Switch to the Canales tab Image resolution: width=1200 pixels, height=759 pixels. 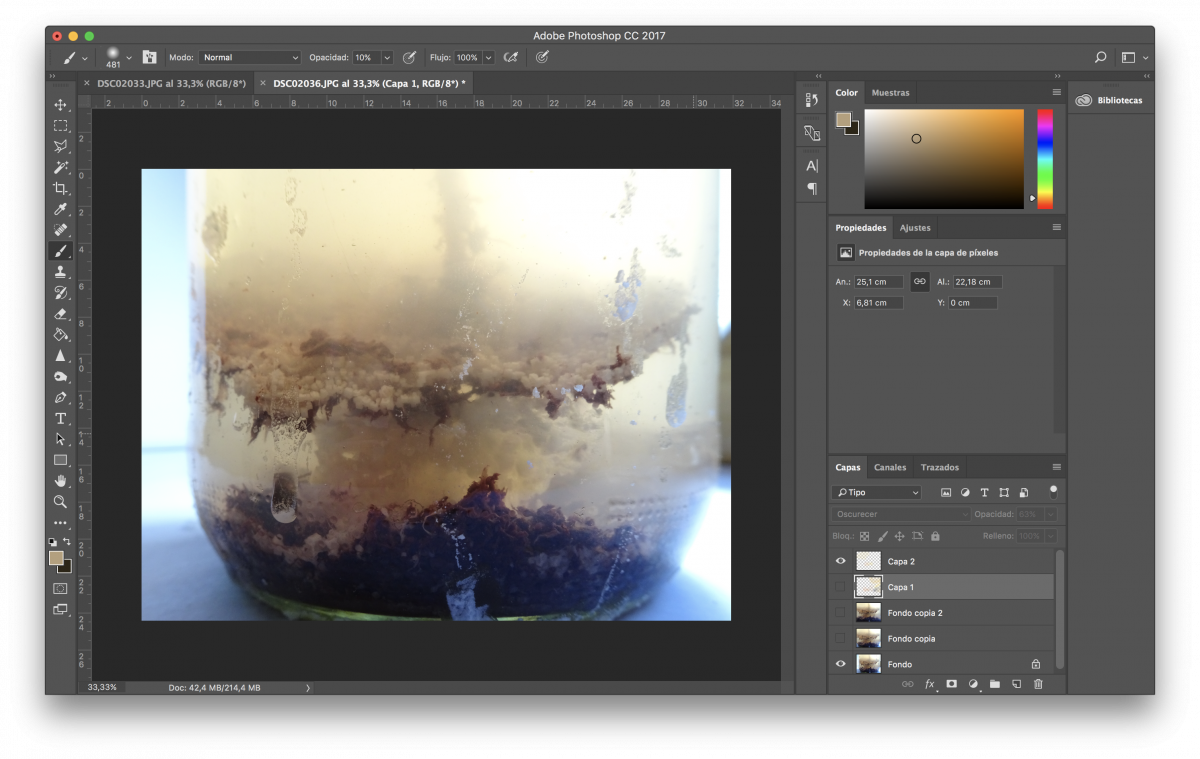pos(890,467)
